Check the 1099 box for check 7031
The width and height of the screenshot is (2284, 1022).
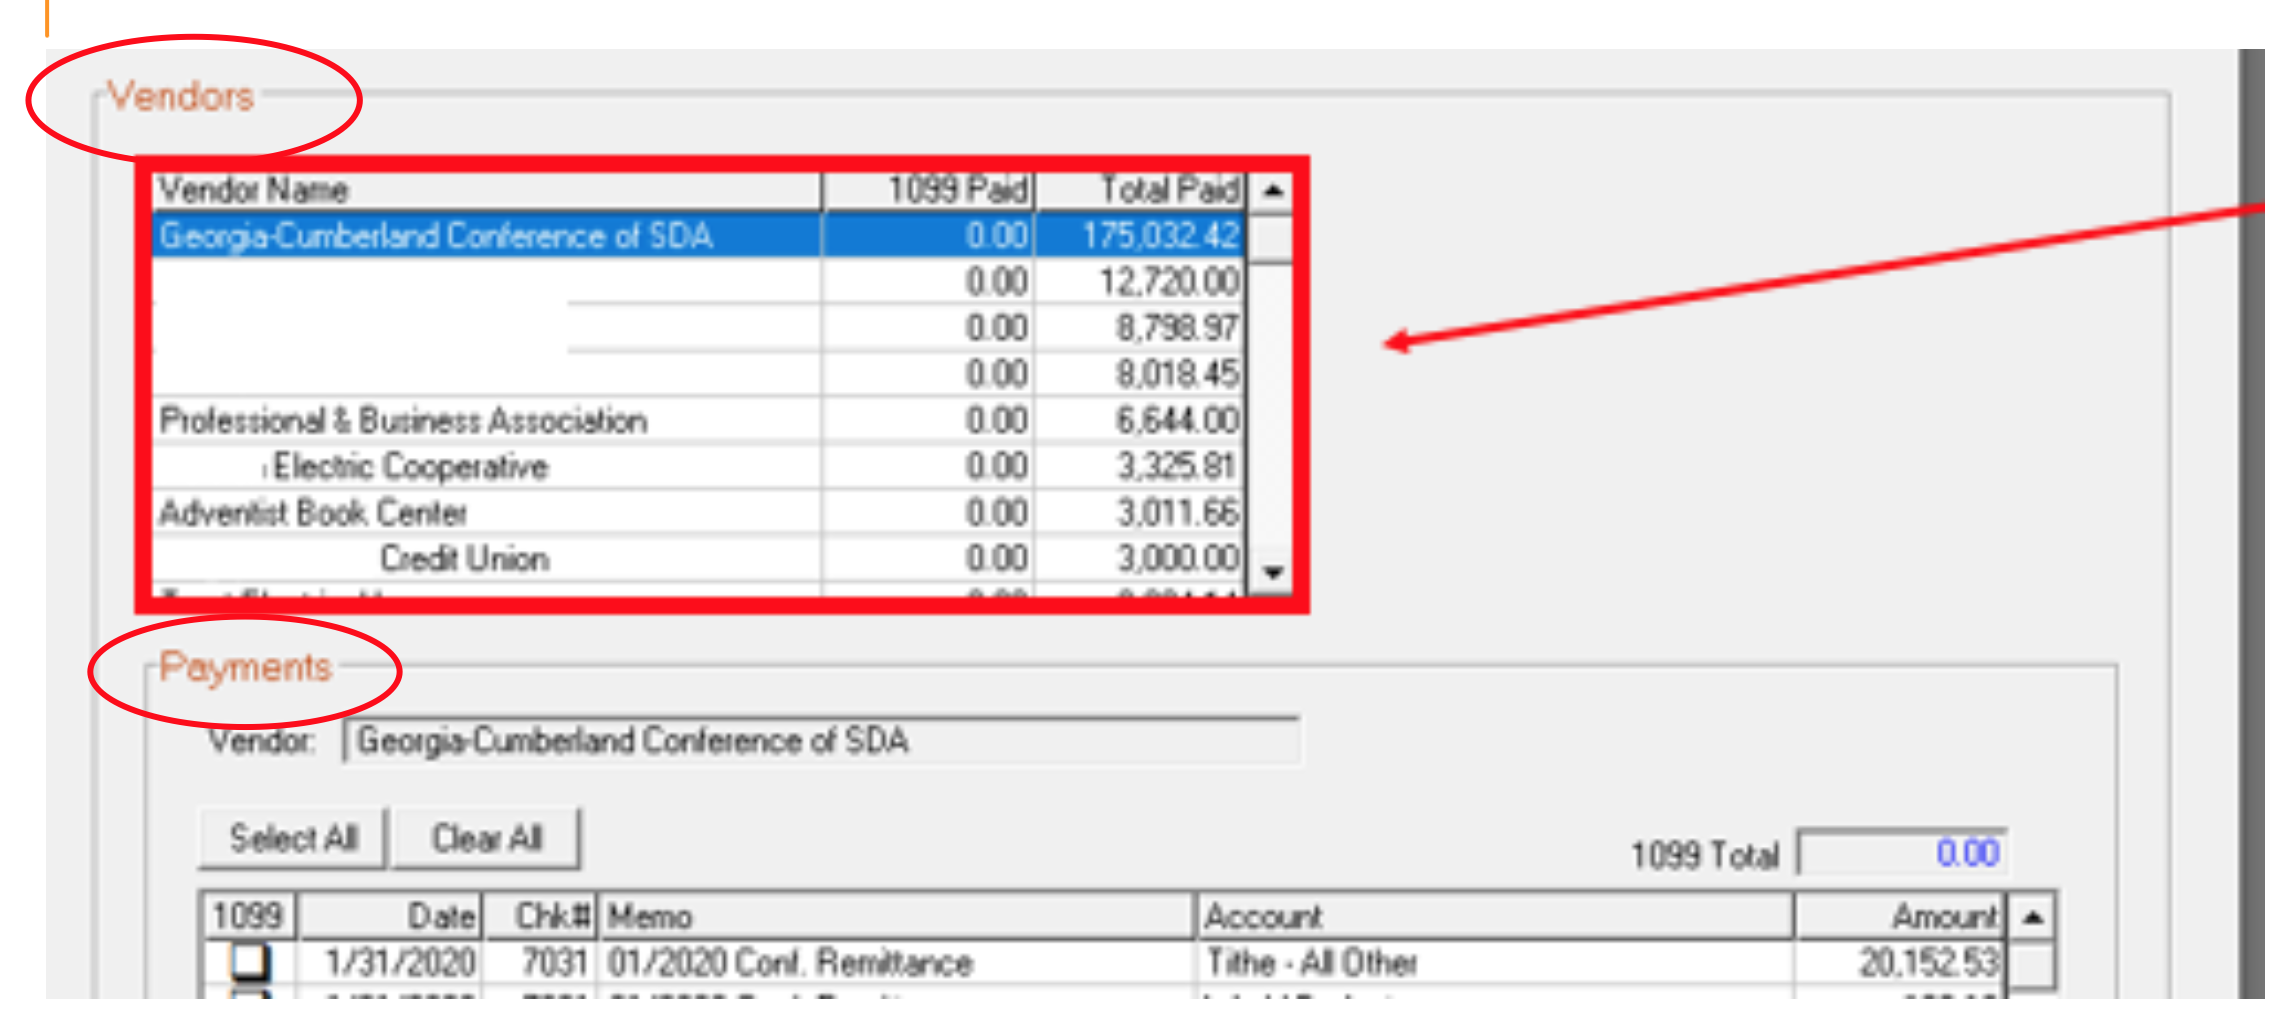pyautogui.click(x=250, y=962)
